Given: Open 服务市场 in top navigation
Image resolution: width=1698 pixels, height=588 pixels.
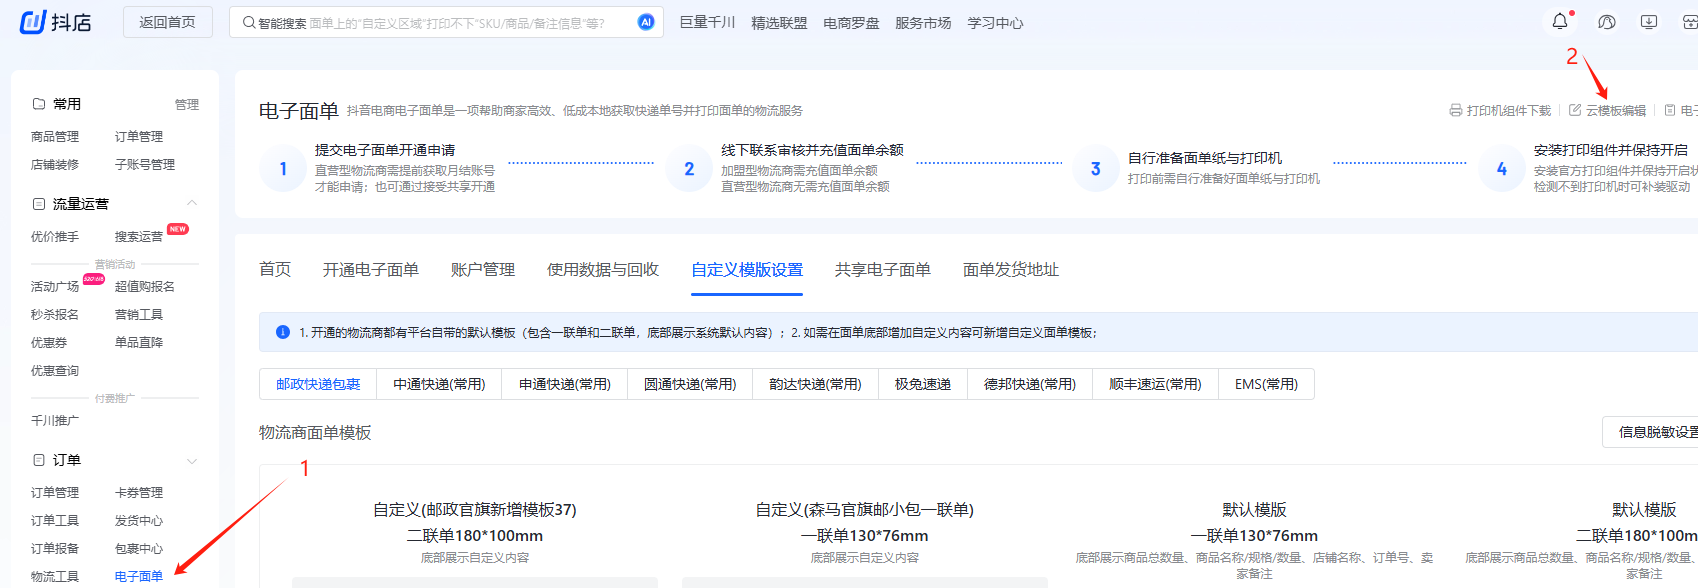Looking at the screenshot, I should click(x=923, y=22).
